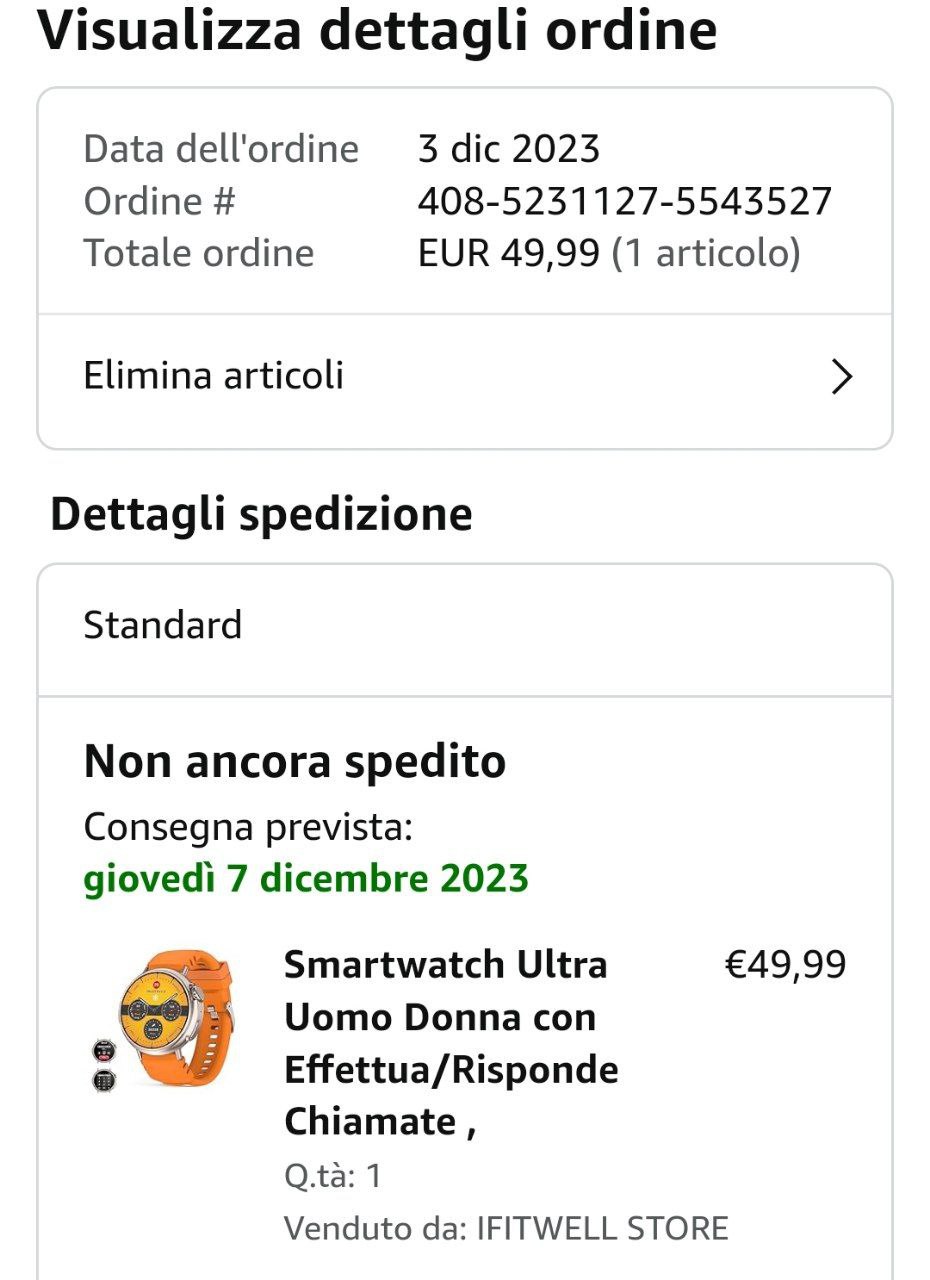Tap the order date 3 dic 2023
This screenshot has height=1280, width=930.
508,150
